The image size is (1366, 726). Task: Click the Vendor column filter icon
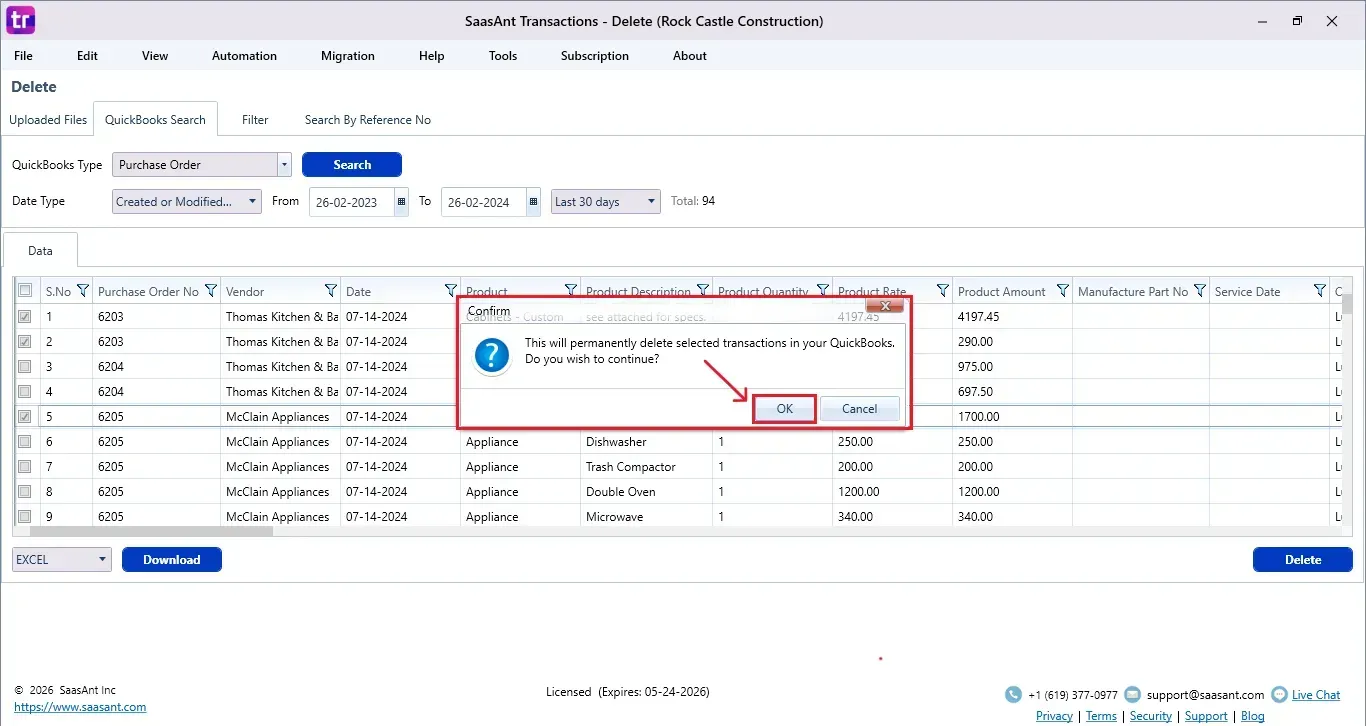click(330, 291)
